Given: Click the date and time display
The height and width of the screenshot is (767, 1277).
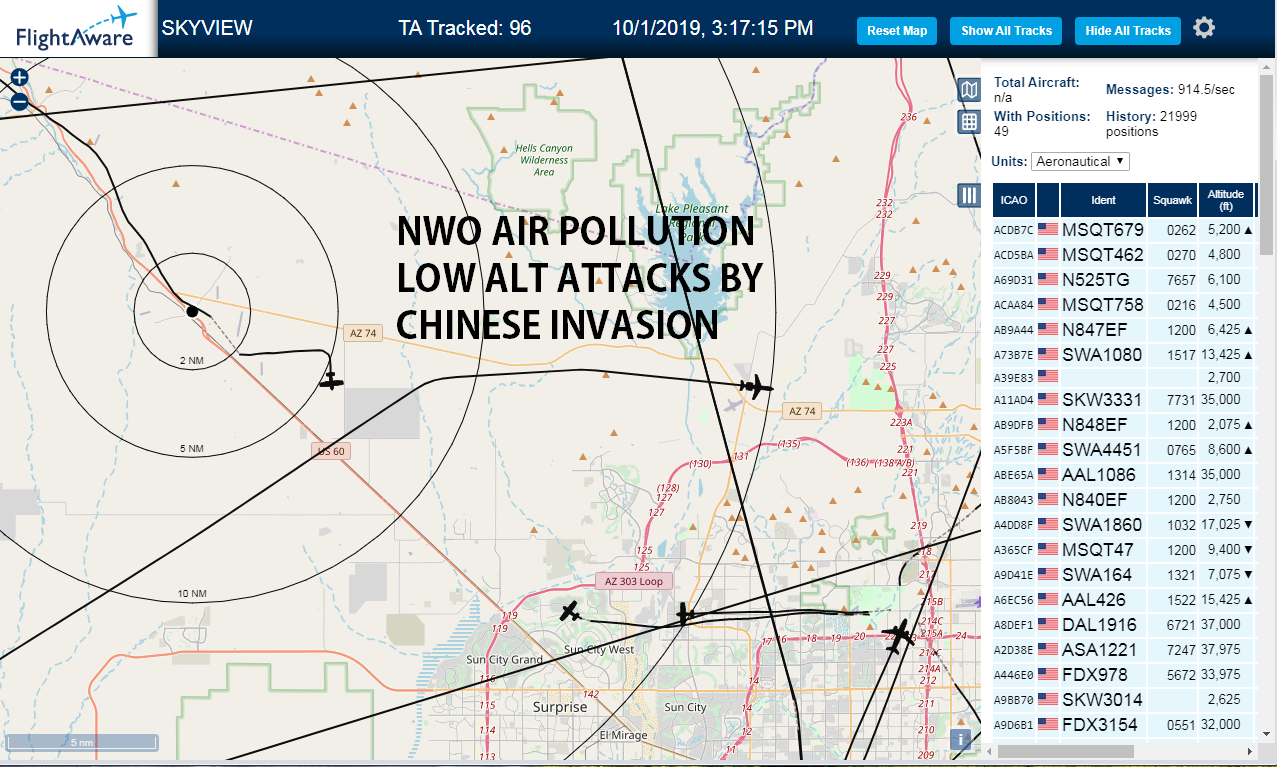Looking at the screenshot, I should (x=713, y=28).
